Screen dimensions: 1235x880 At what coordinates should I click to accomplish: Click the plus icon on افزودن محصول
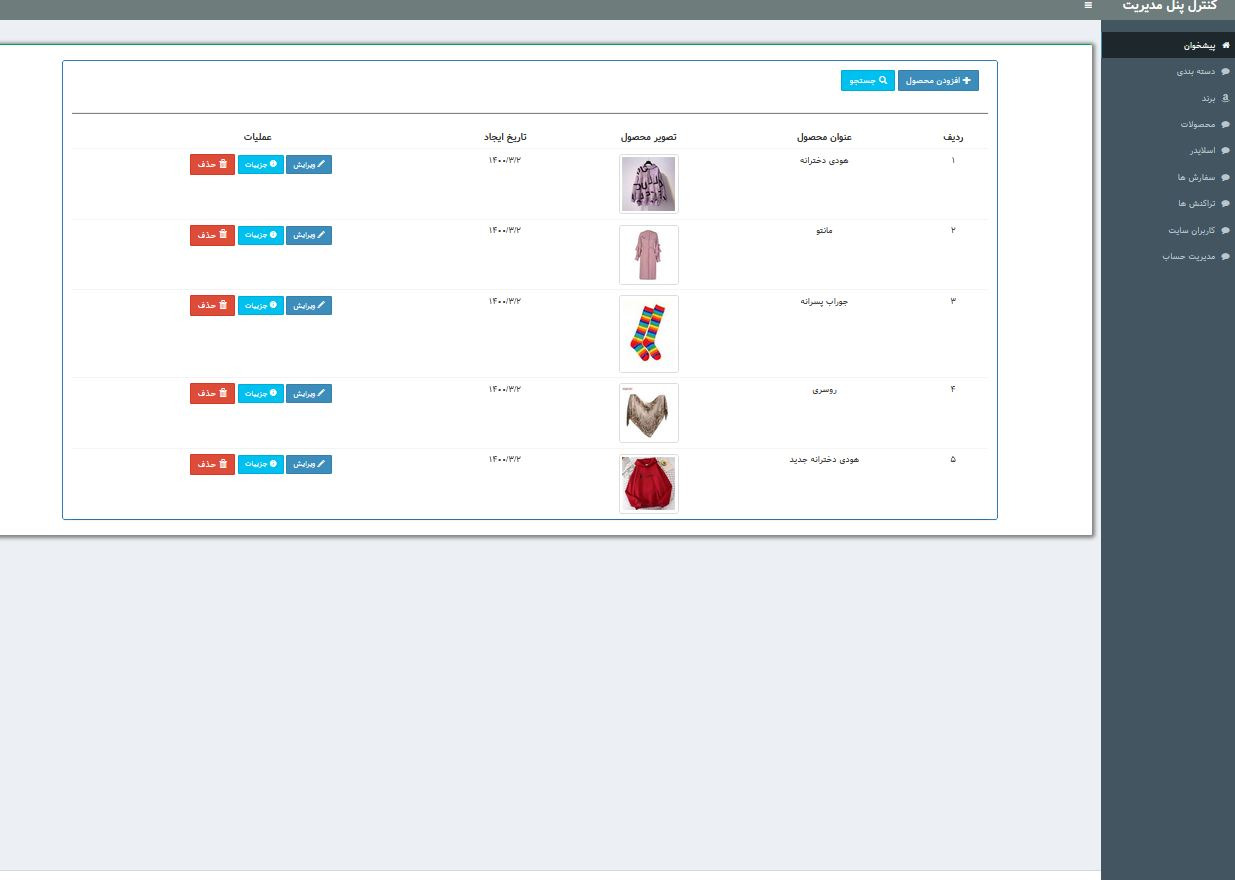pyautogui.click(x=966, y=81)
